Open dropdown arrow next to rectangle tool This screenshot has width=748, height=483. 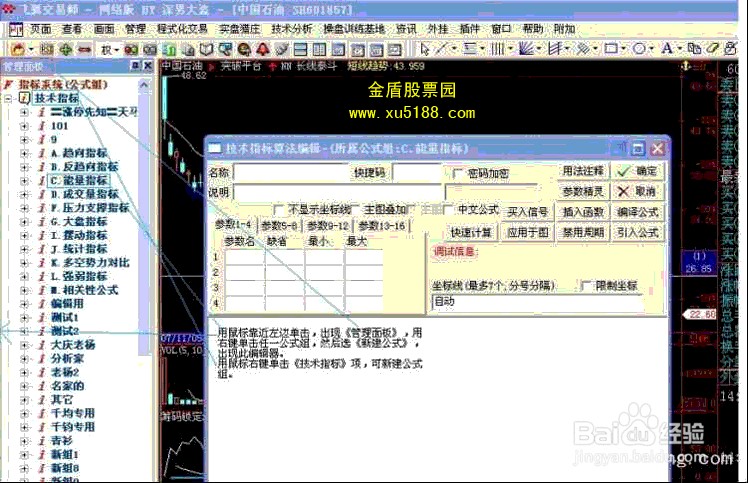coord(623,49)
